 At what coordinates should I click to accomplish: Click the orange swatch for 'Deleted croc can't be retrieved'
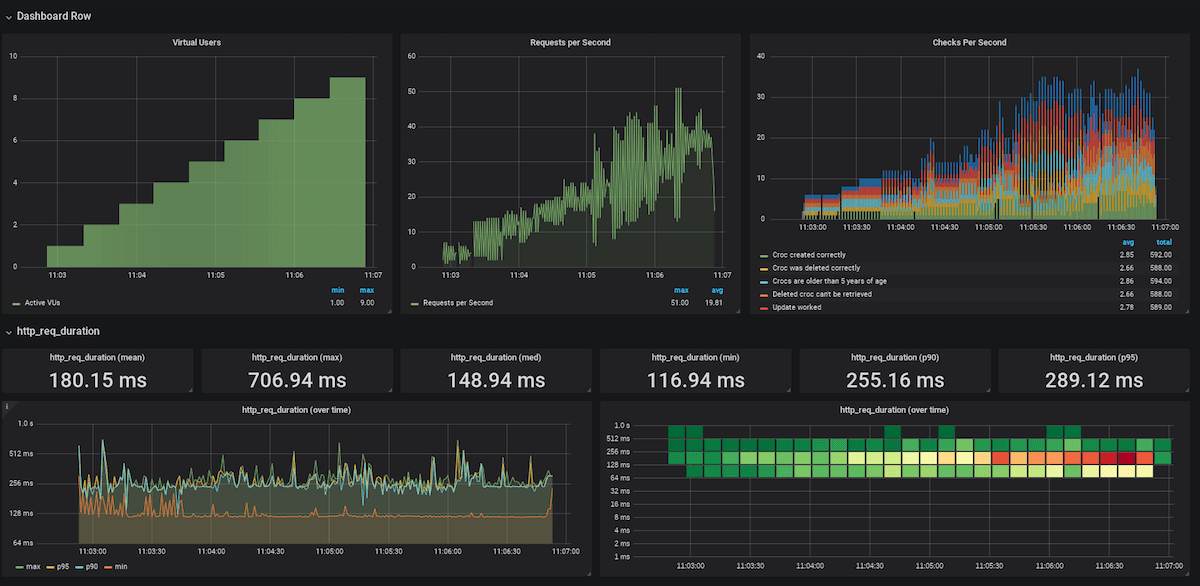point(765,294)
